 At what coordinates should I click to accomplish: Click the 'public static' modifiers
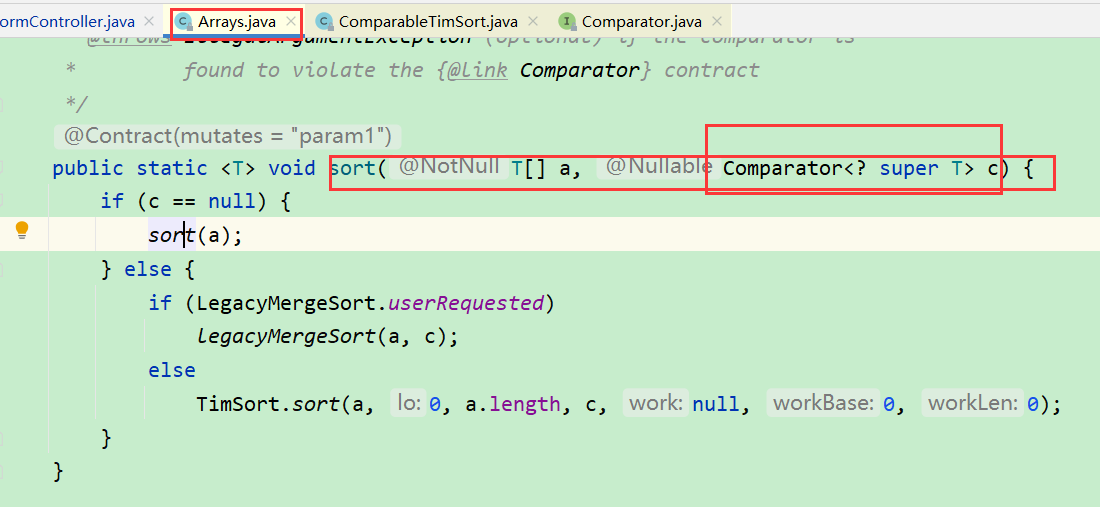[129, 169]
